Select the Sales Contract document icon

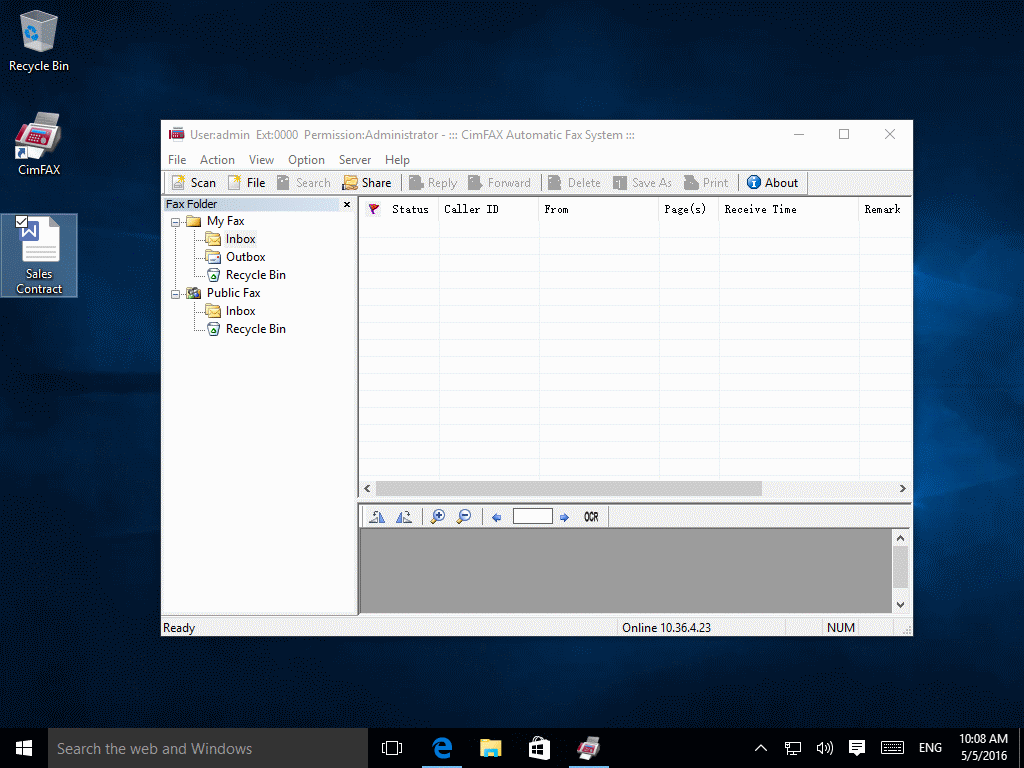click(x=39, y=255)
